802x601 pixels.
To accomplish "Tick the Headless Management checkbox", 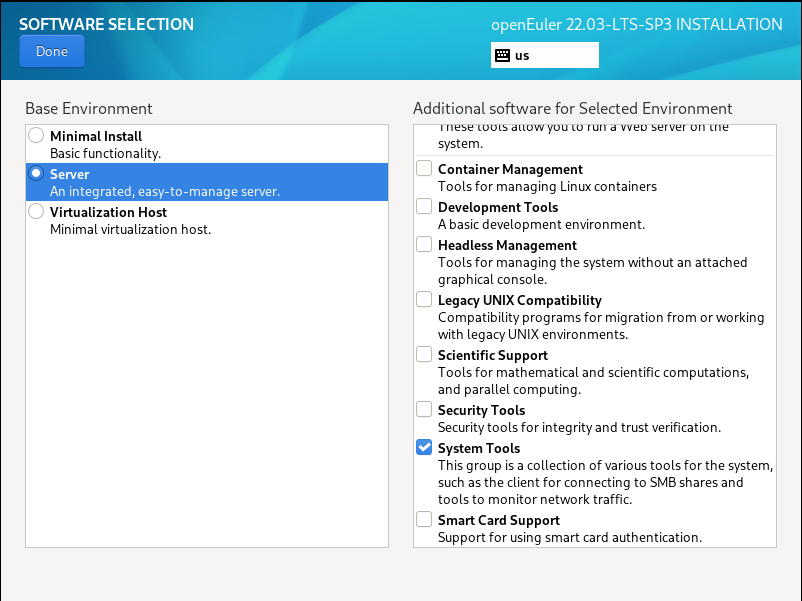I will coord(424,245).
